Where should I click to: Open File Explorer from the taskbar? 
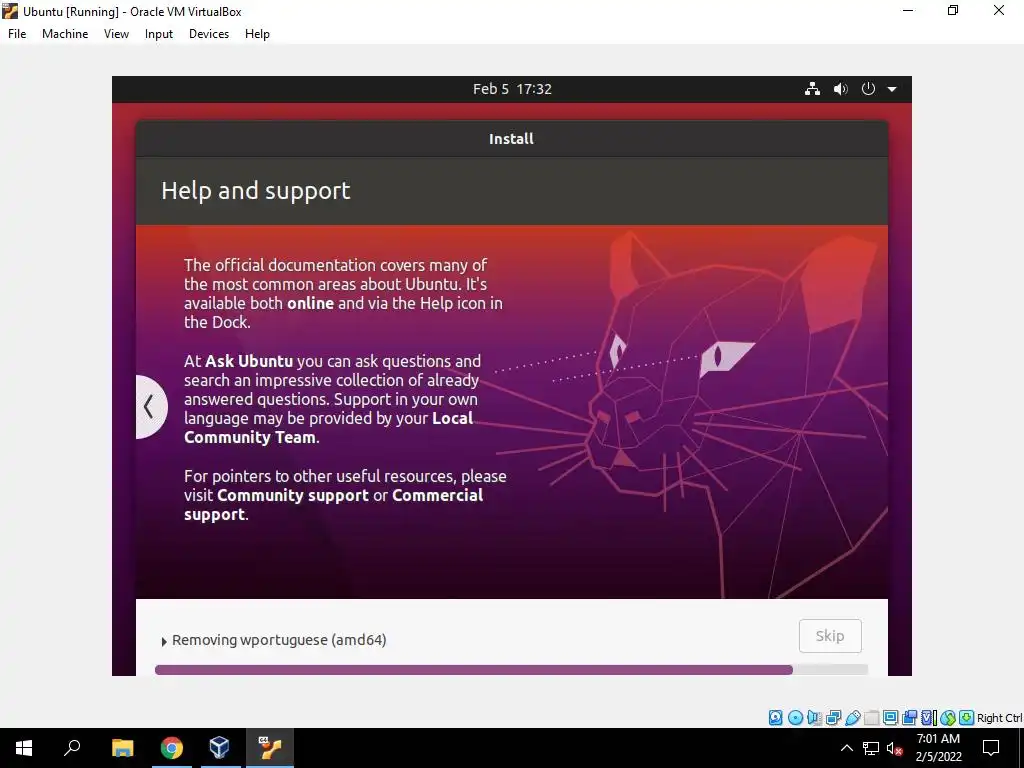click(x=122, y=748)
